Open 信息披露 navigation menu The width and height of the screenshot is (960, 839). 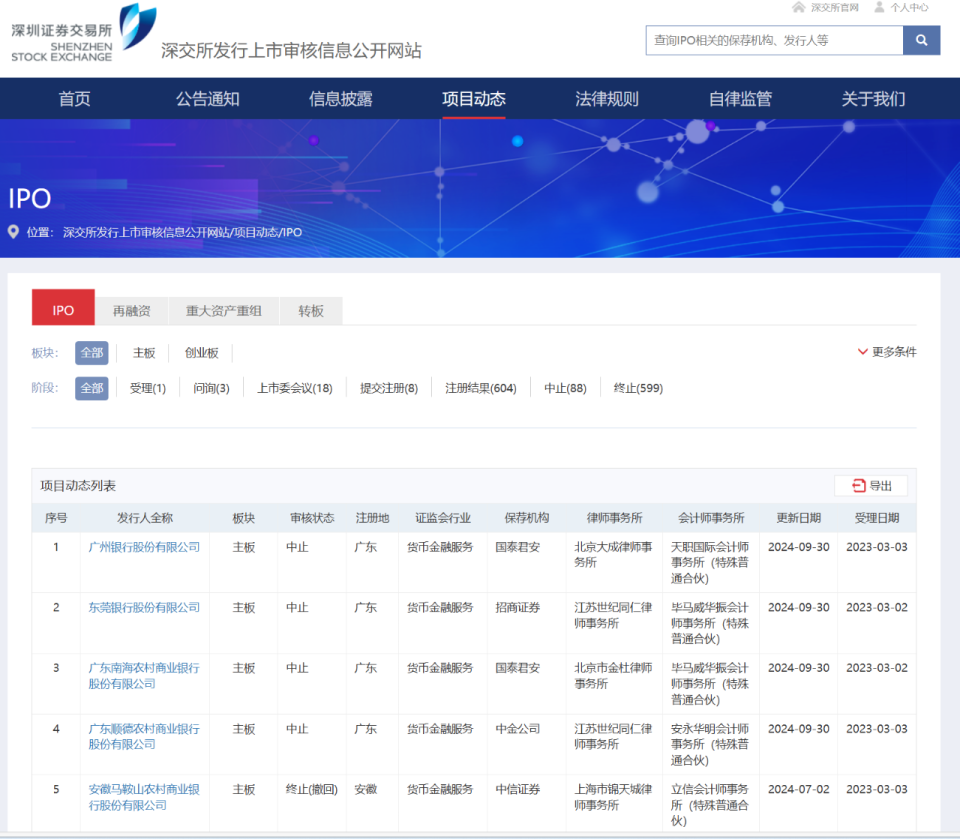[340, 99]
